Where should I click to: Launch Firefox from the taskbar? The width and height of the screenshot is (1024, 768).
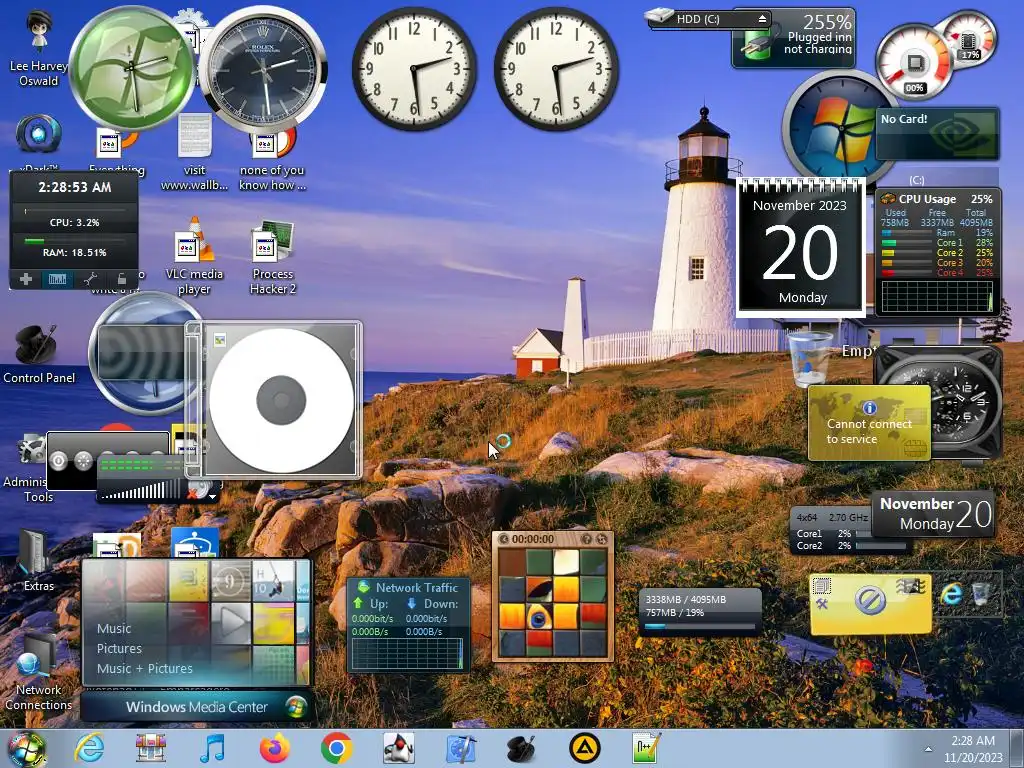pos(274,748)
